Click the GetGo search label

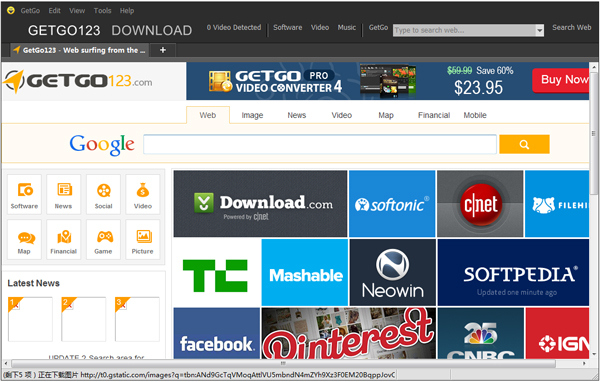(378, 28)
